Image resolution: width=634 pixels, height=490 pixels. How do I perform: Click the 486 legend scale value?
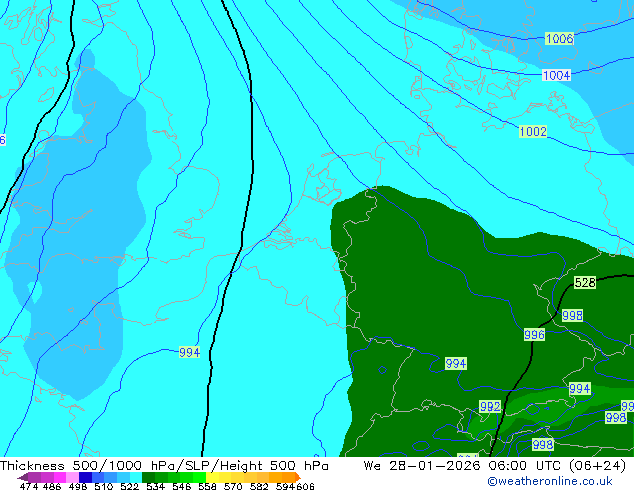coord(52,486)
